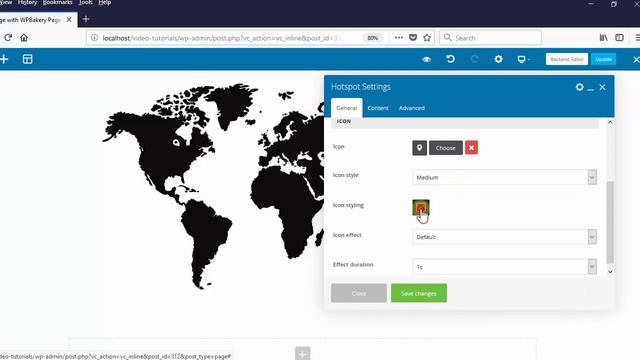Open a new browser tab
Viewport: 640px width, 360px height.
point(86,19)
